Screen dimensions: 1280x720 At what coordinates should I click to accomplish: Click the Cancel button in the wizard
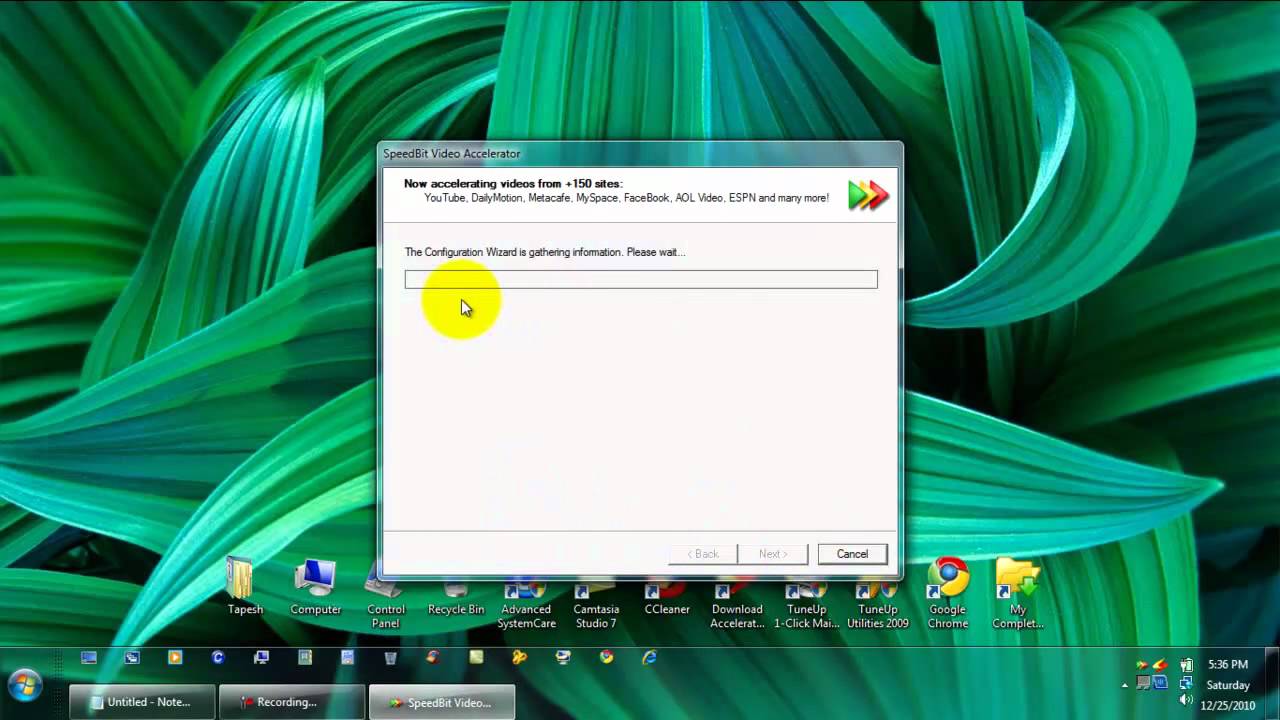coord(852,554)
